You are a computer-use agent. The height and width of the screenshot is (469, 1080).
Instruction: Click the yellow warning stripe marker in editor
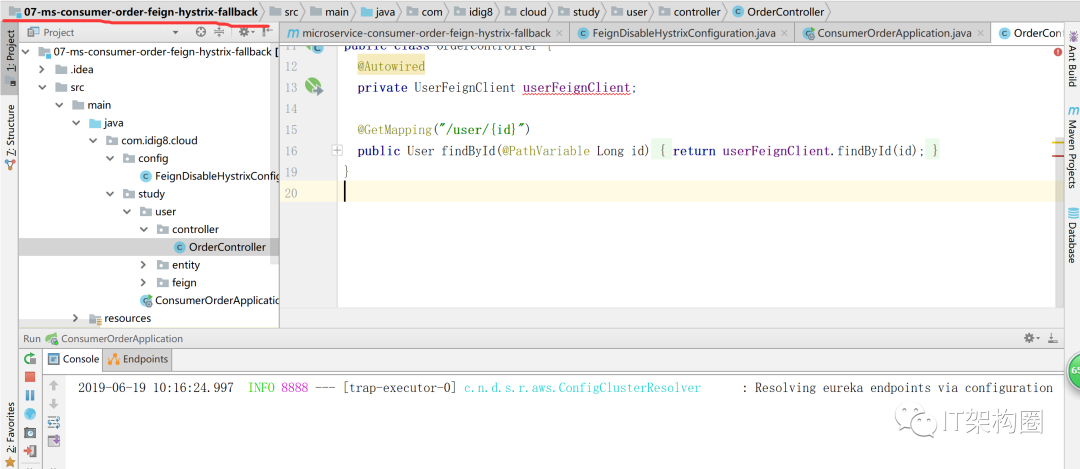tap(1059, 141)
